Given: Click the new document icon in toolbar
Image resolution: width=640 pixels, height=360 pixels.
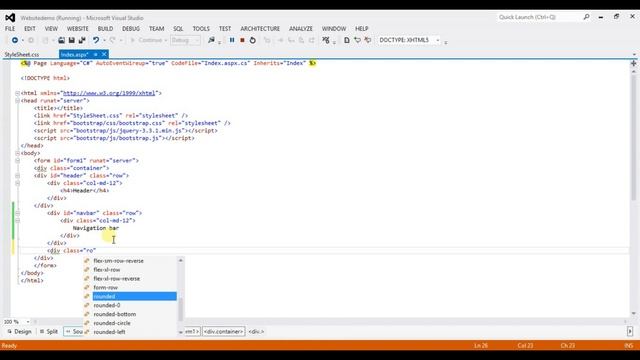Looking at the screenshot, I should [347, 40].
